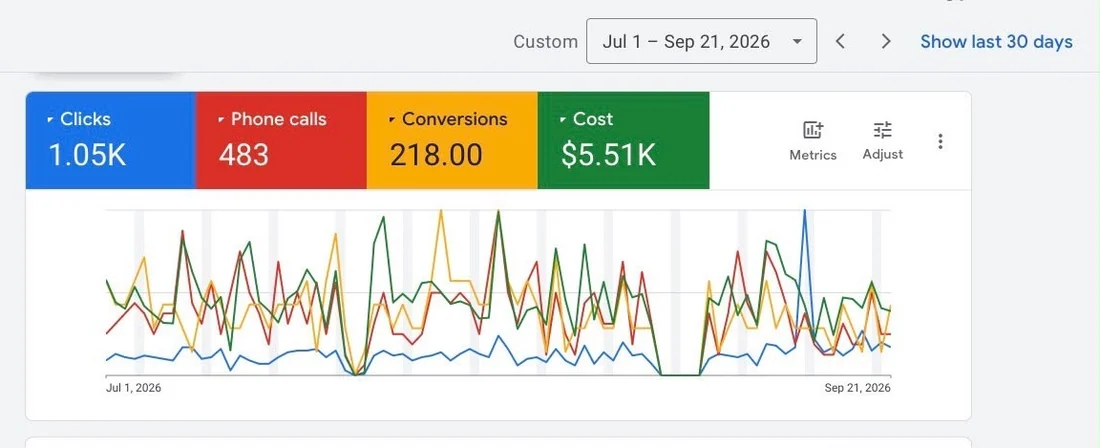
Task: Click the 483 phone calls value
Action: tap(243, 155)
